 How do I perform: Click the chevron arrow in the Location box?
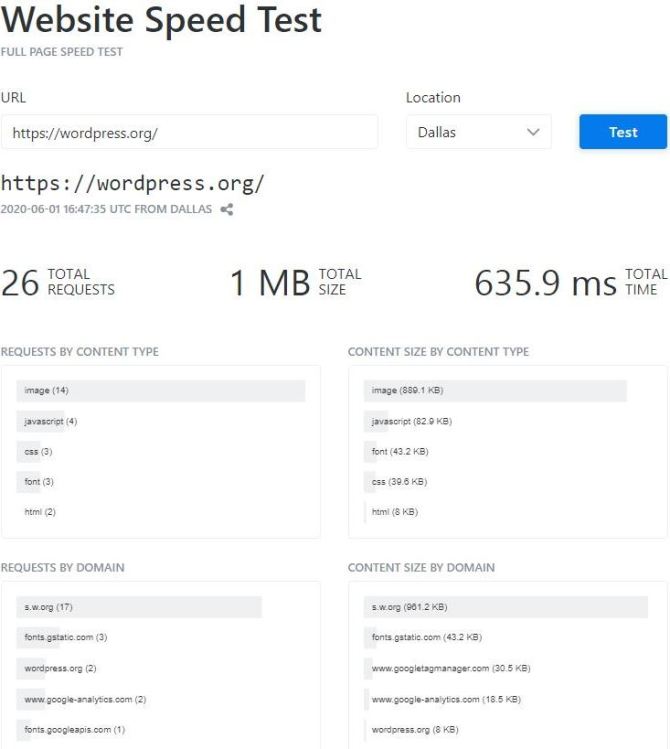[533, 132]
